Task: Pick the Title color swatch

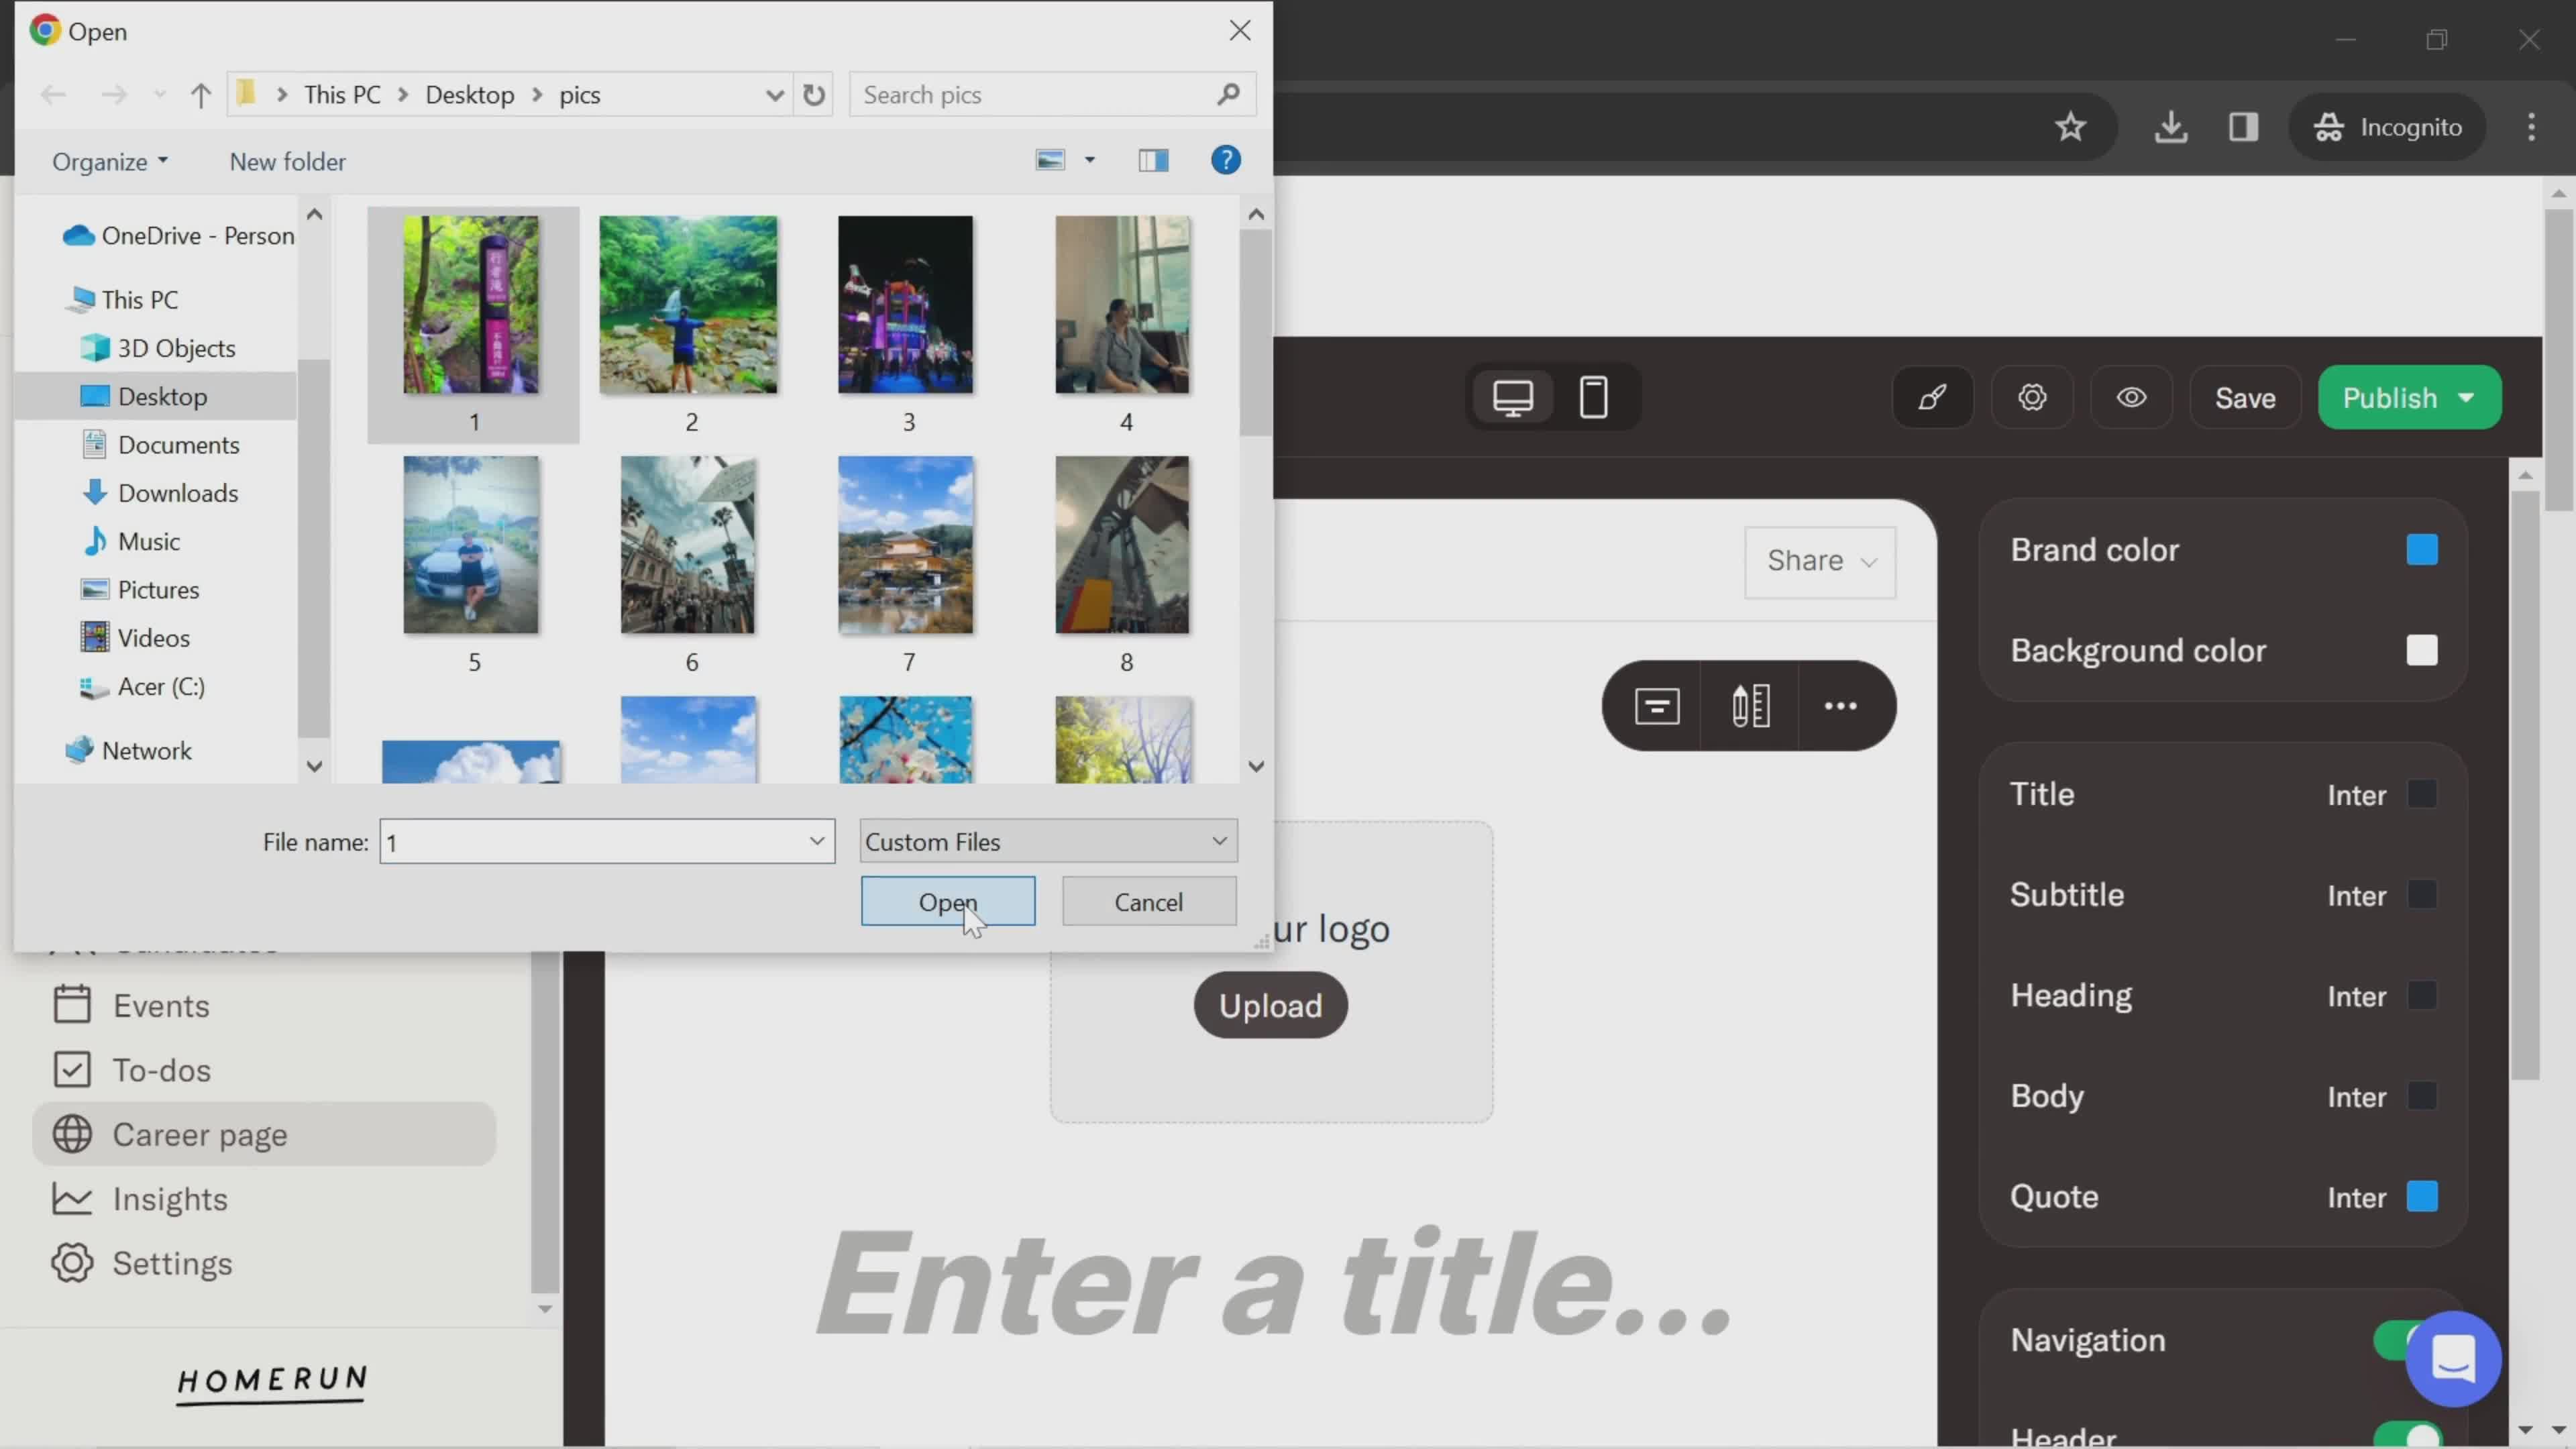Action: tap(2421, 795)
